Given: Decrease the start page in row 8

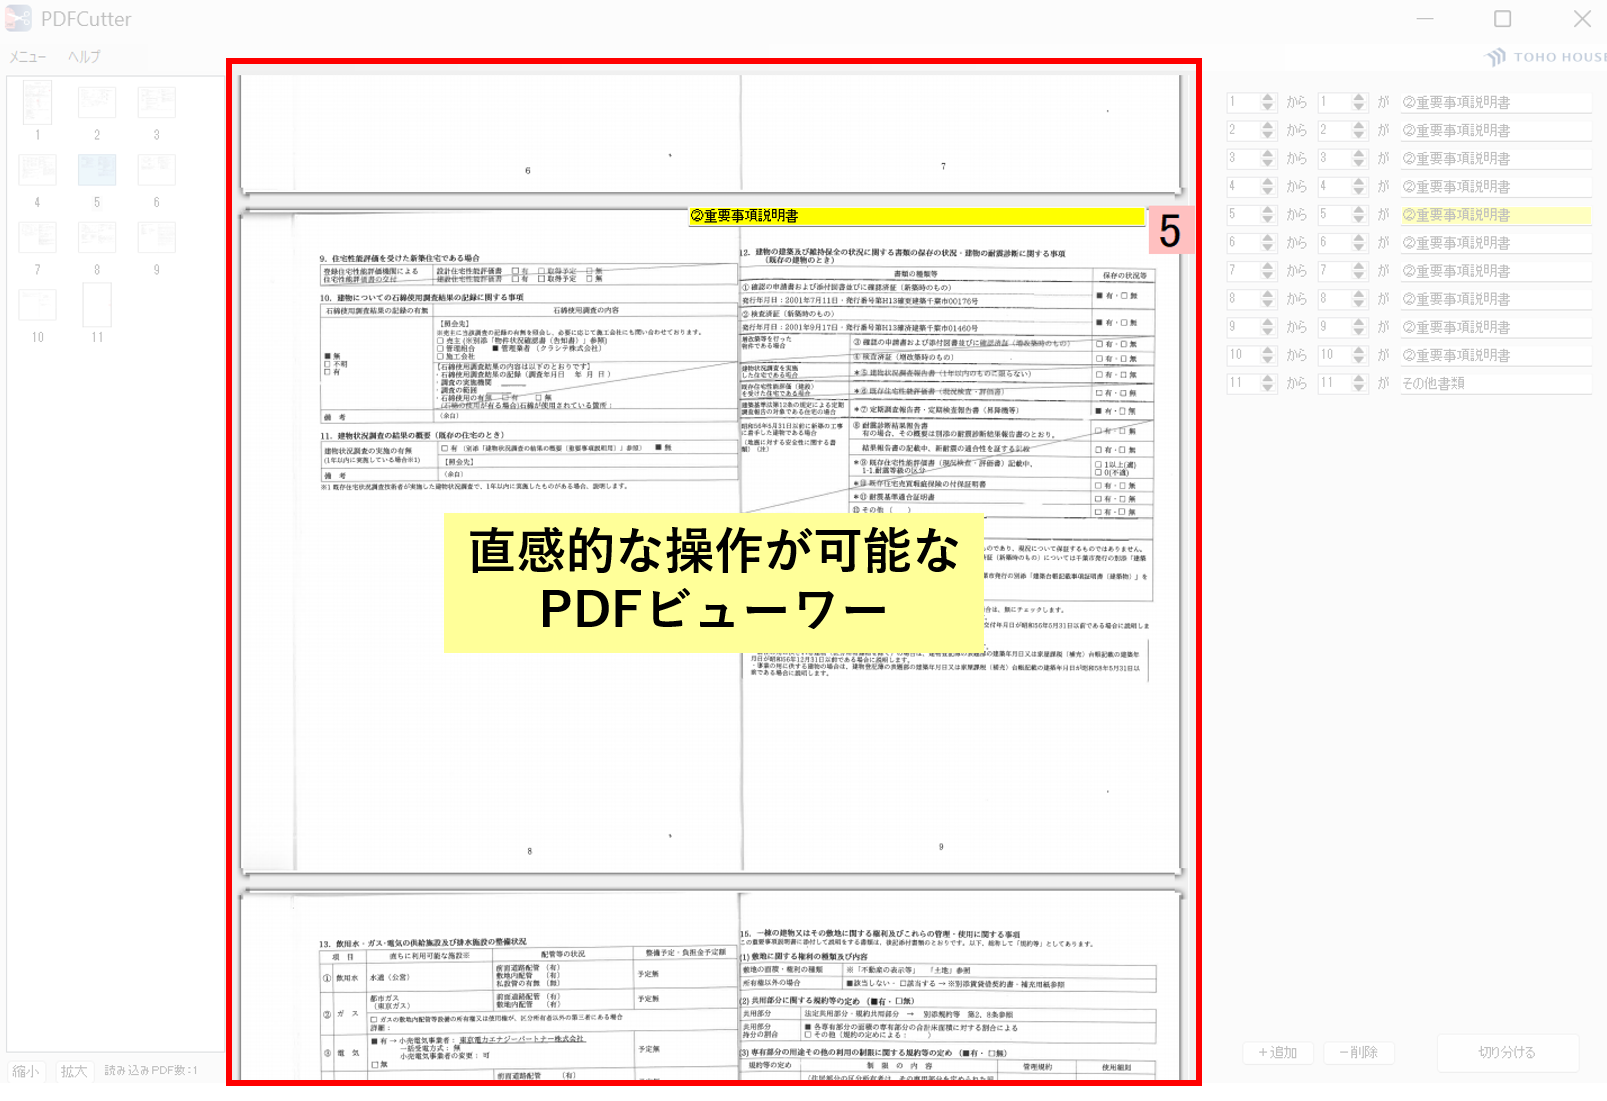Looking at the screenshot, I should 1268,304.
